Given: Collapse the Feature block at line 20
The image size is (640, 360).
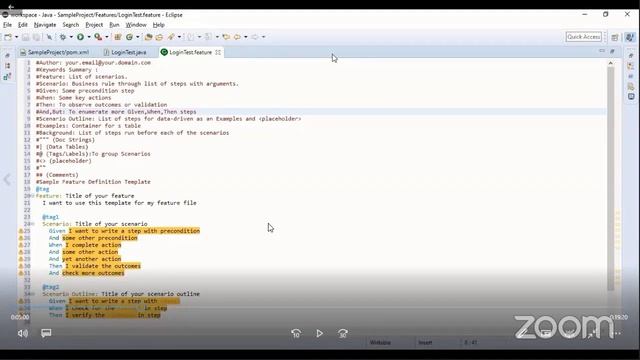Looking at the screenshot, I should [33, 196].
